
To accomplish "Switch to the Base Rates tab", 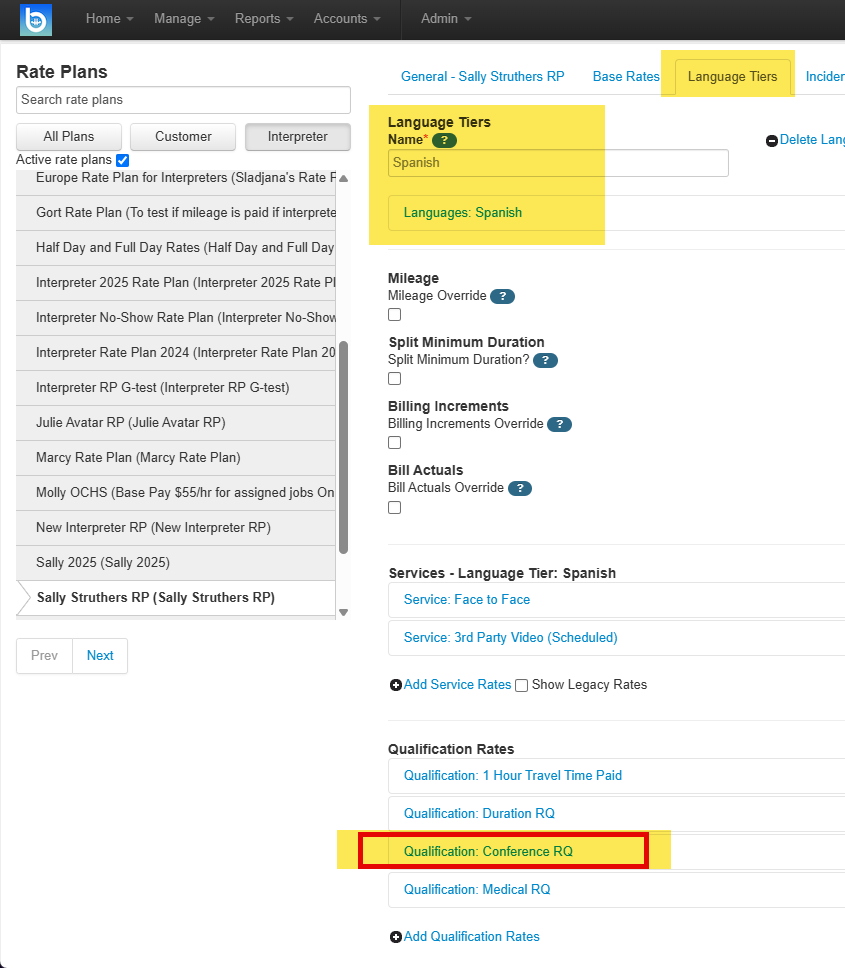I will (x=626, y=77).
